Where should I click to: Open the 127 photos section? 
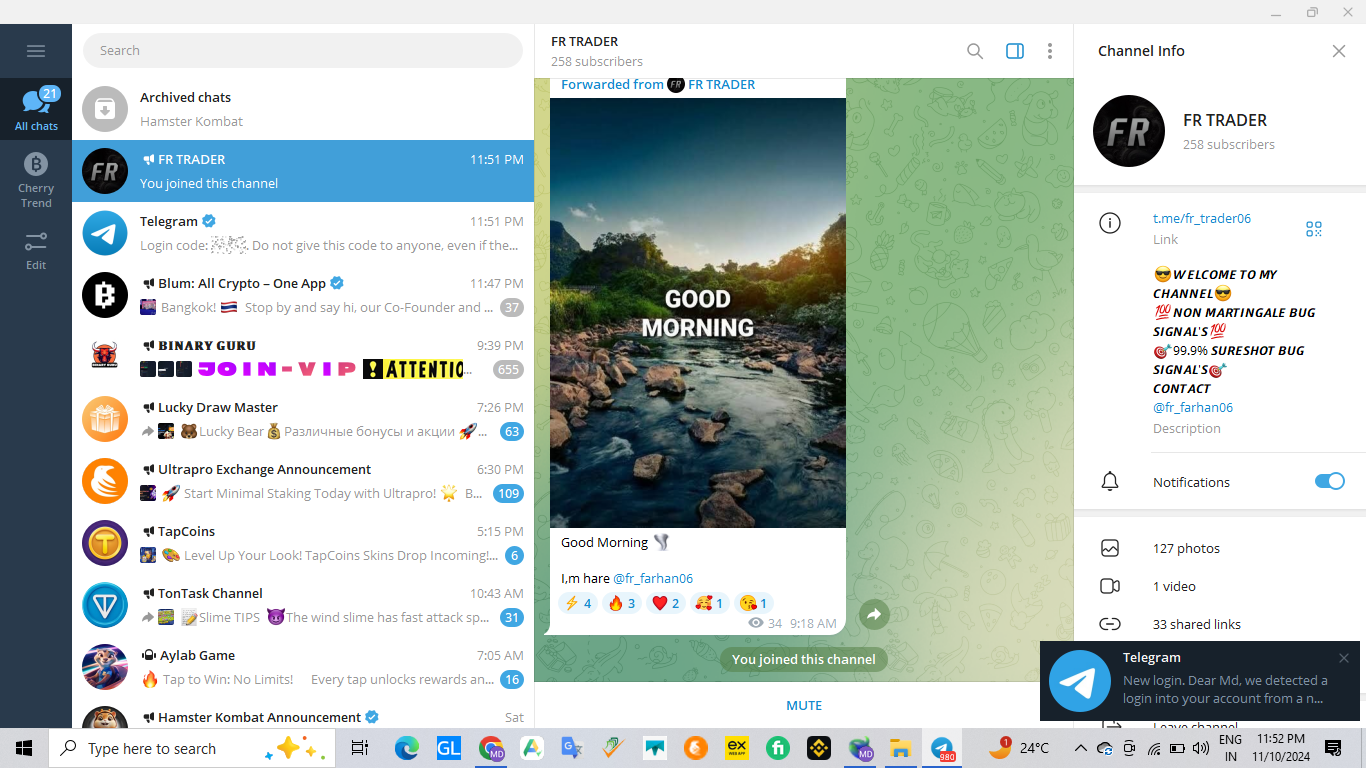pos(1220,548)
